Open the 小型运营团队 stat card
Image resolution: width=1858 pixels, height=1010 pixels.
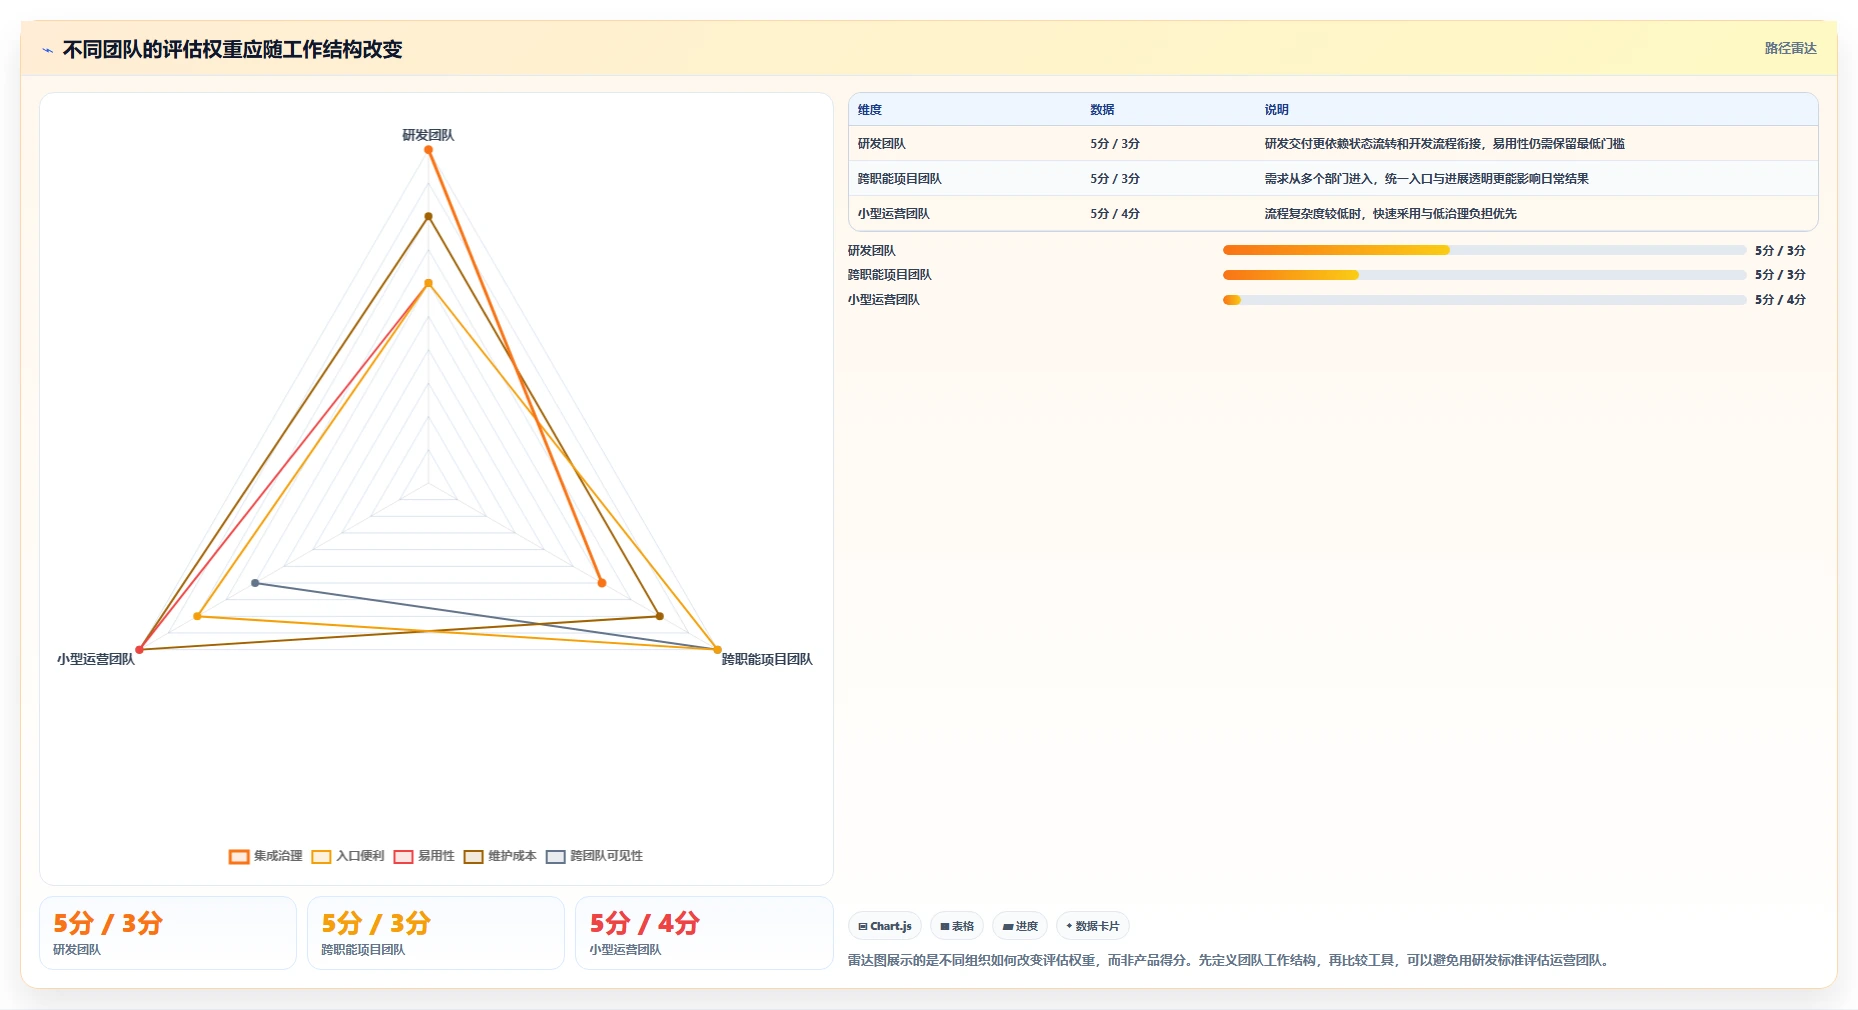pyautogui.click(x=704, y=933)
